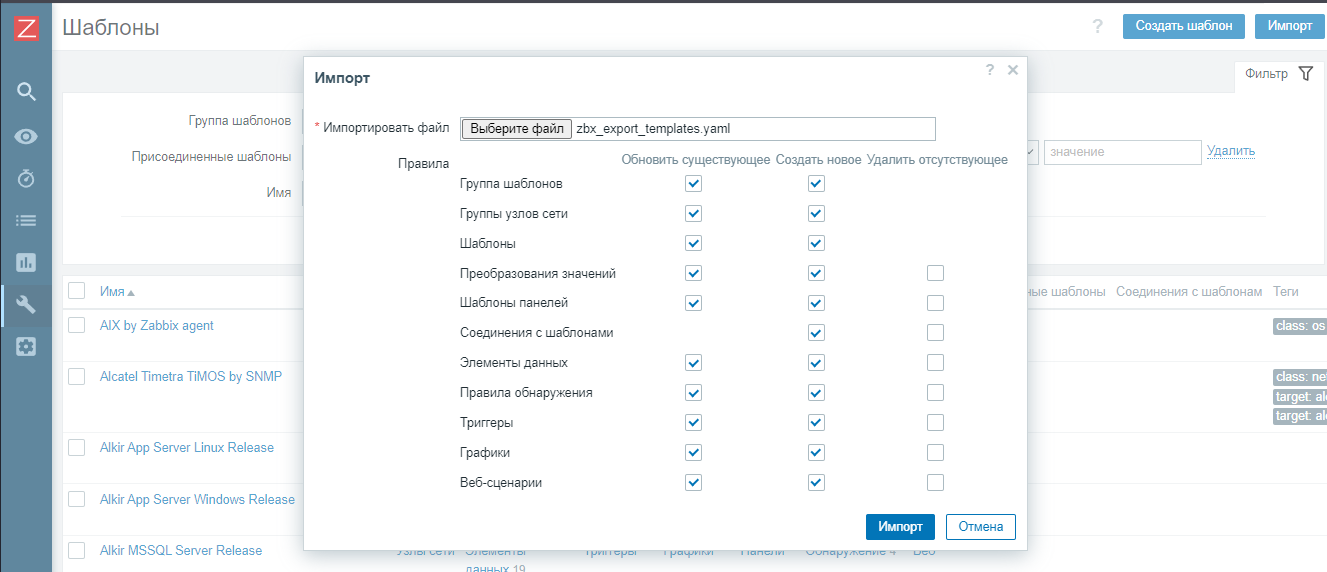Confirm with the blue Импорт dialog button
This screenshot has height=572, width=1327.
(x=900, y=526)
